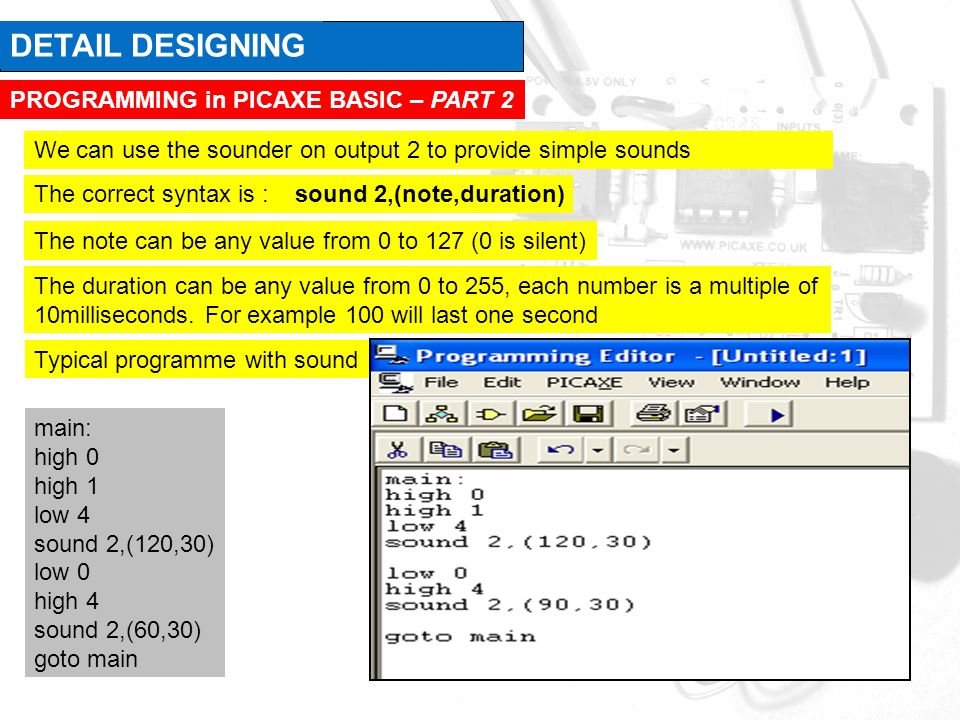
Task: Click the 'low 0' line in the editor
Action: click(x=427, y=573)
